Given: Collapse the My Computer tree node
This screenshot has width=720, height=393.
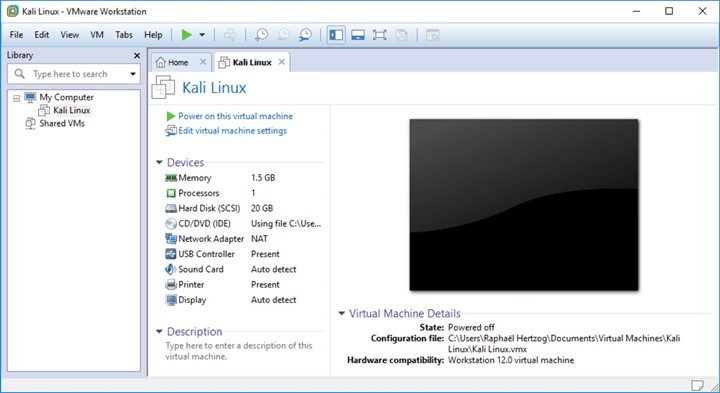Looking at the screenshot, I should tap(17, 98).
